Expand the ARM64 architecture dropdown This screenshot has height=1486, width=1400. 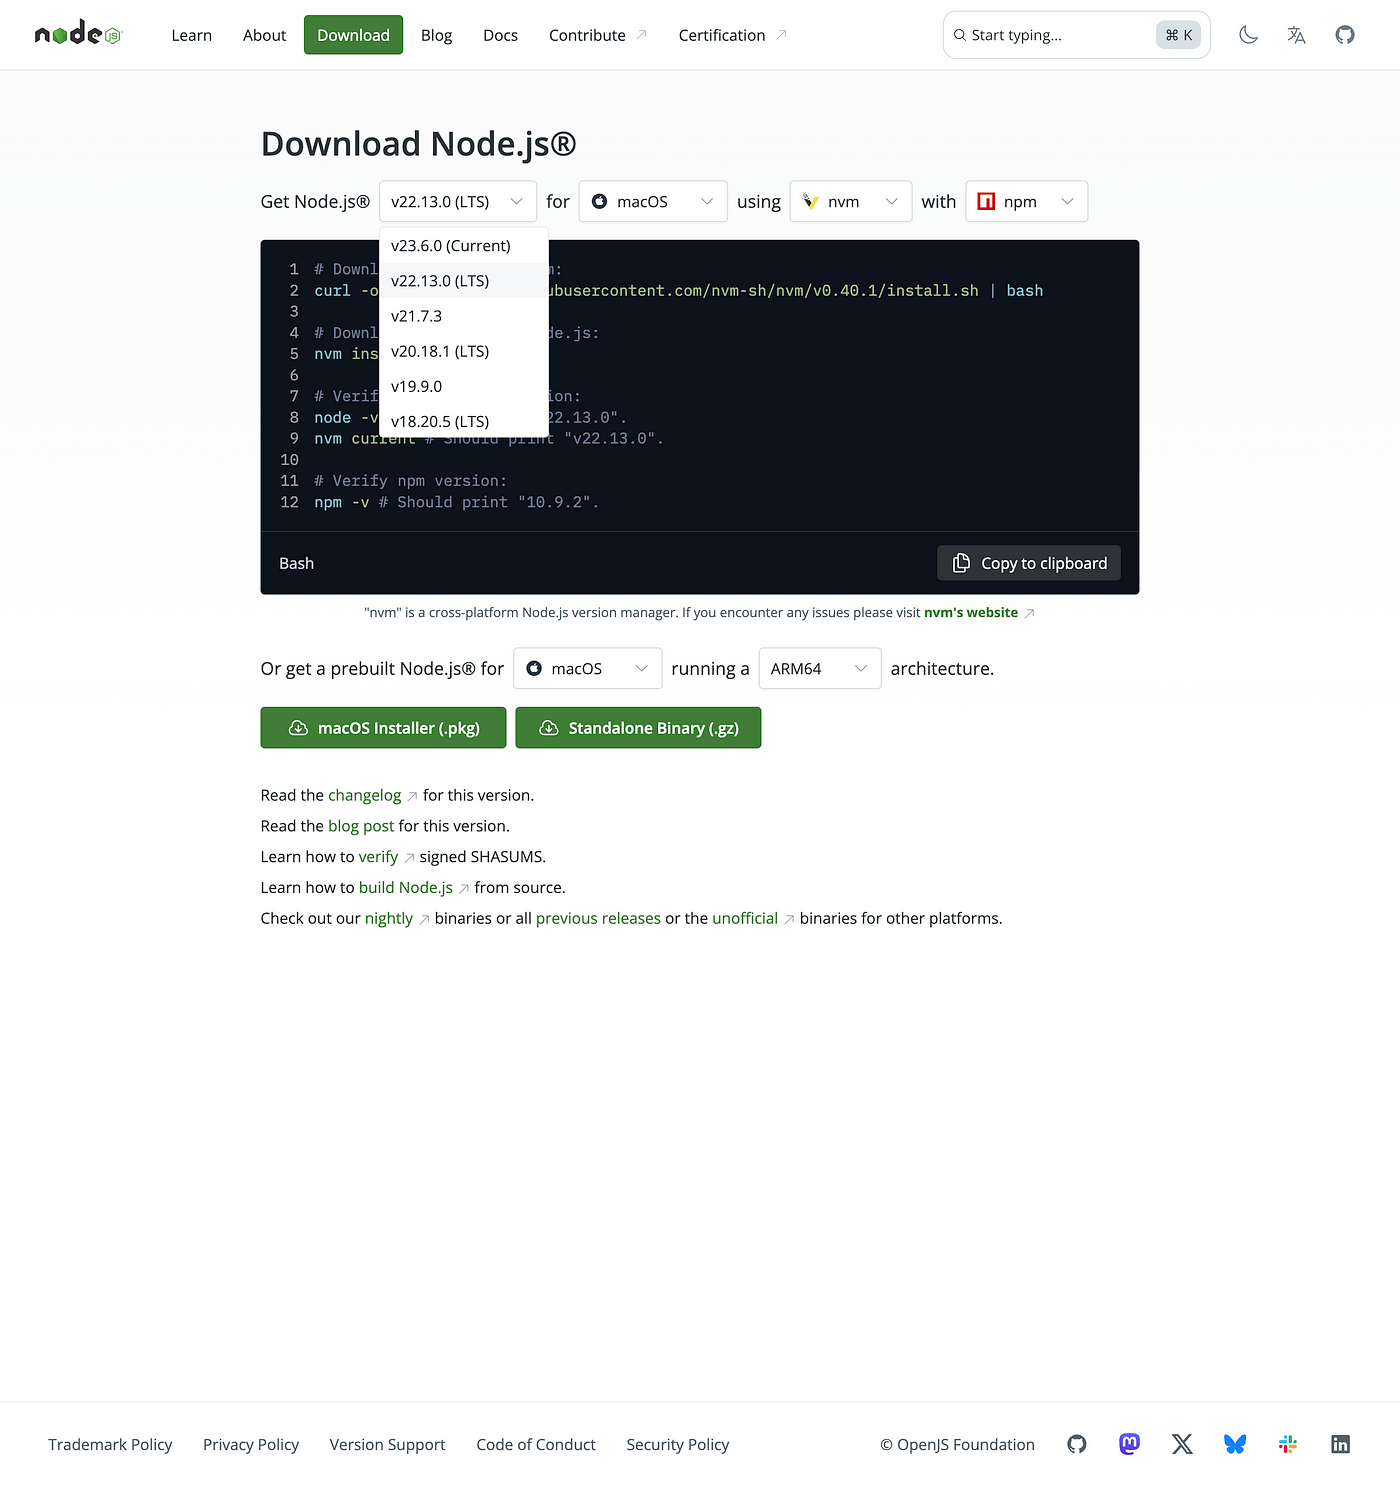pyautogui.click(x=819, y=668)
